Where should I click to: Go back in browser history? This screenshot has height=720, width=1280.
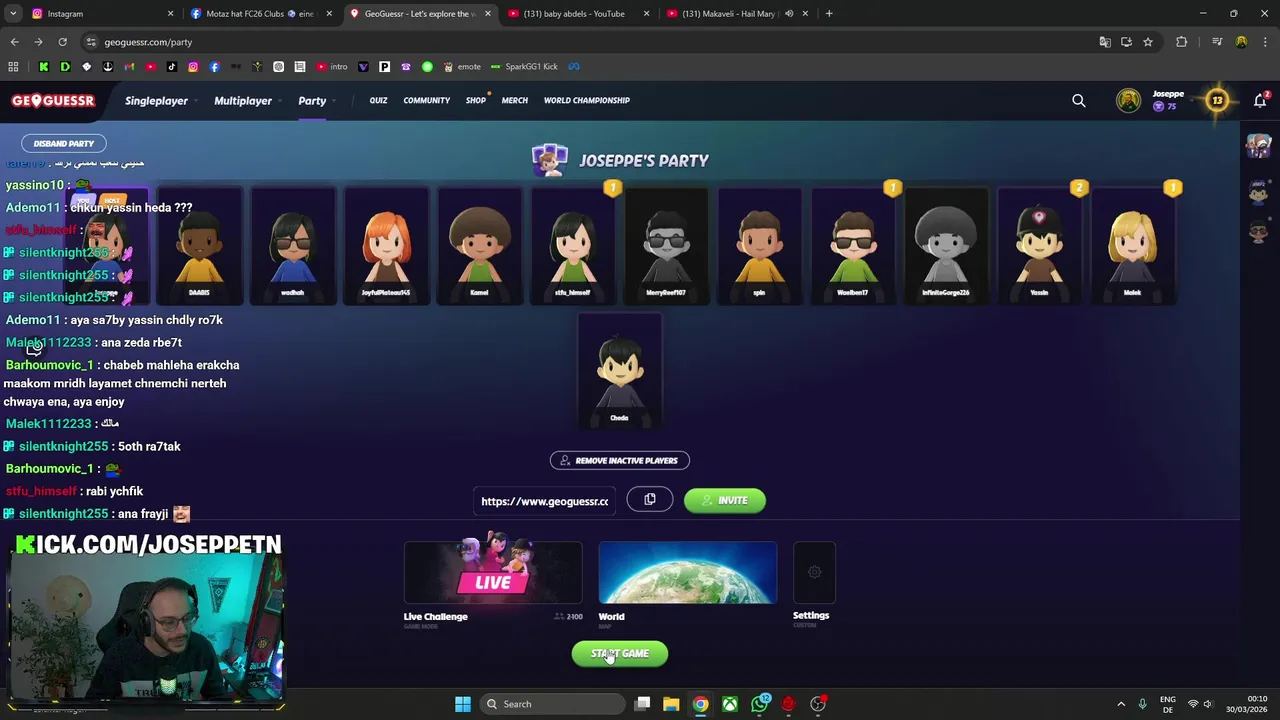[x=14, y=42]
